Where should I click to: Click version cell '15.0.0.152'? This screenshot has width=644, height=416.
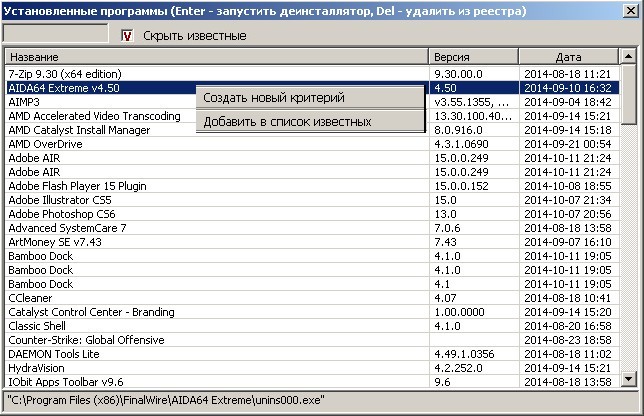point(474,186)
